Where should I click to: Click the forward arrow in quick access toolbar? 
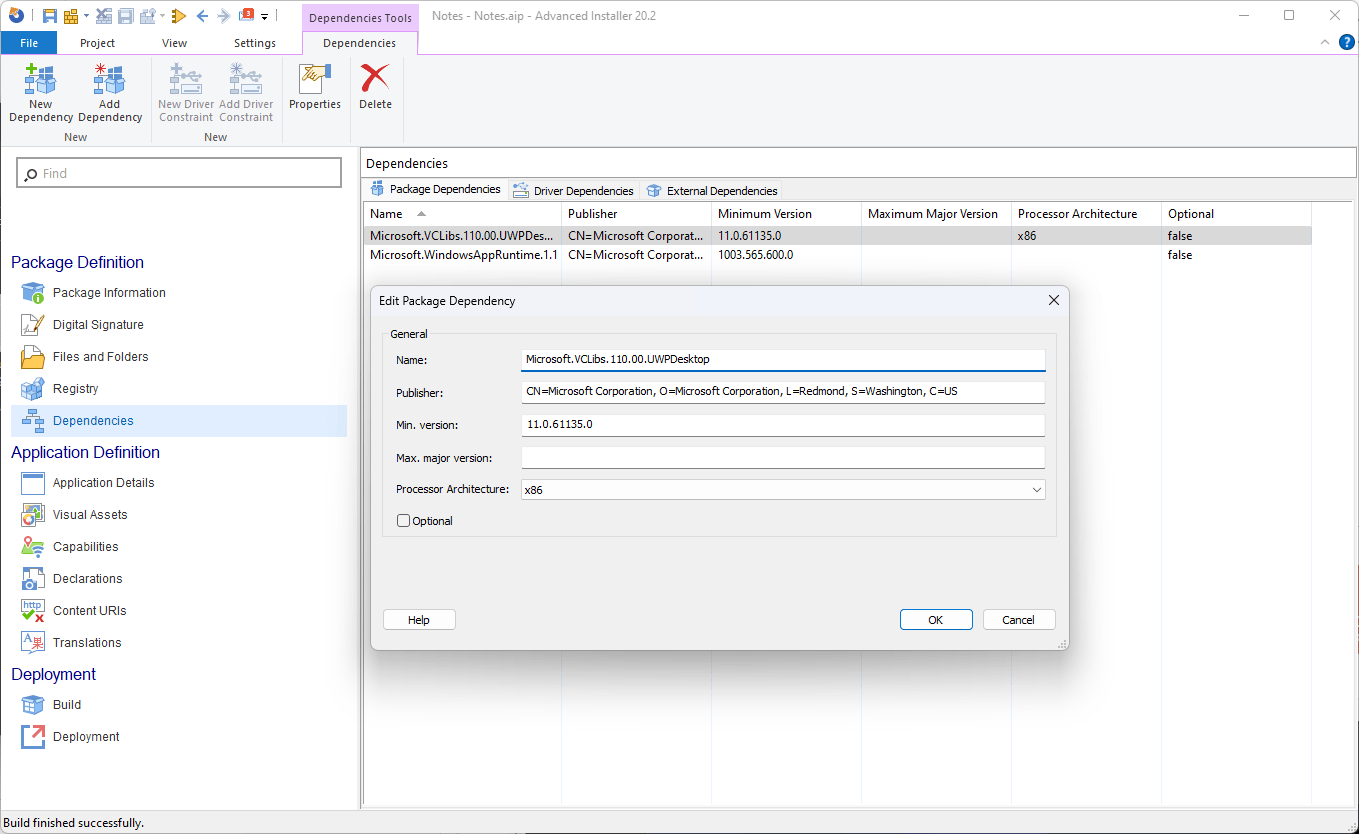(x=224, y=16)
